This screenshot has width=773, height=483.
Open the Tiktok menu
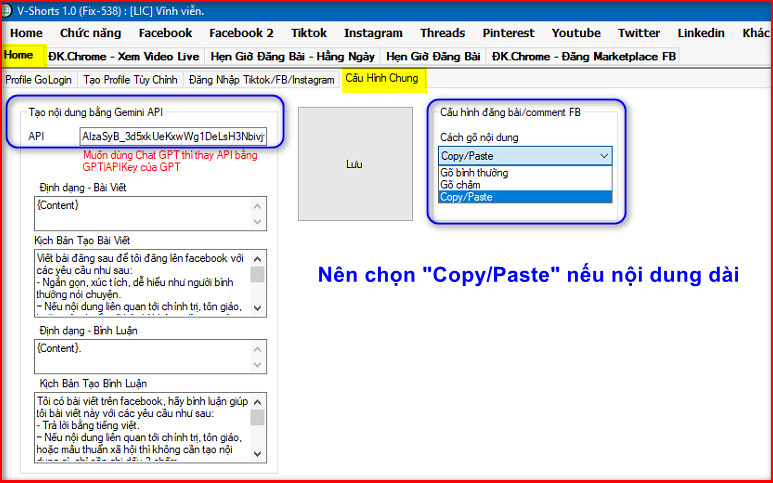point(309,33)
